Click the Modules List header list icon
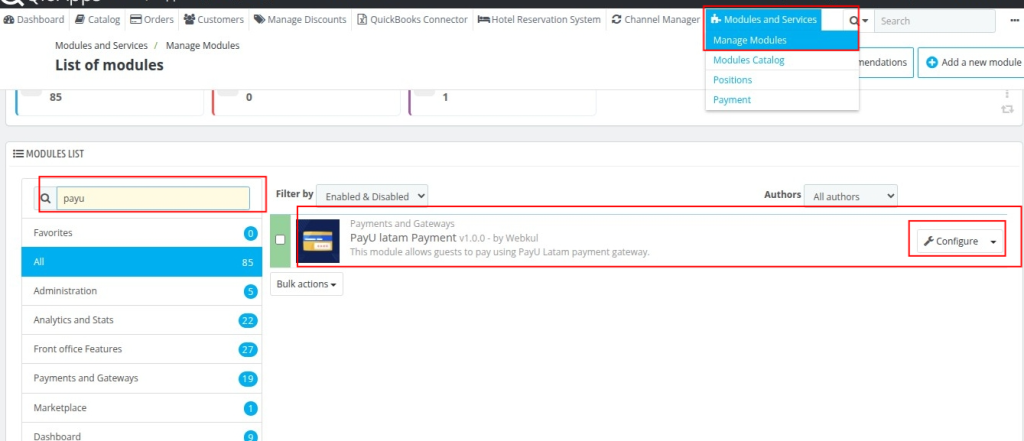The width and height of the screenshot is (1024, 441). coord(18,154)
